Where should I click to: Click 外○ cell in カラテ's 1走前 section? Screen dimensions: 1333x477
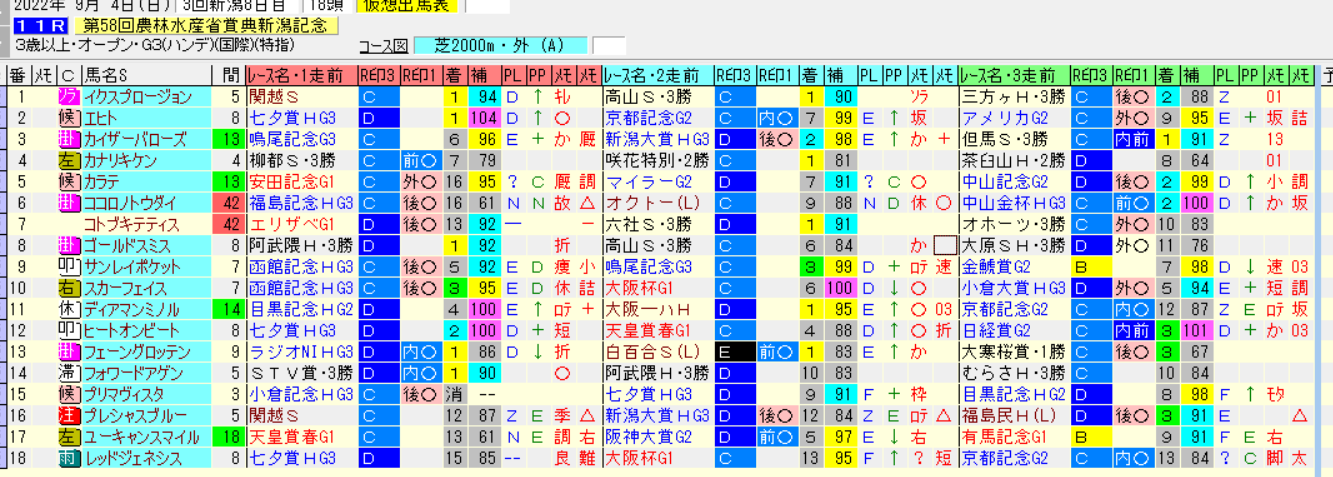[x=420, y=182]
